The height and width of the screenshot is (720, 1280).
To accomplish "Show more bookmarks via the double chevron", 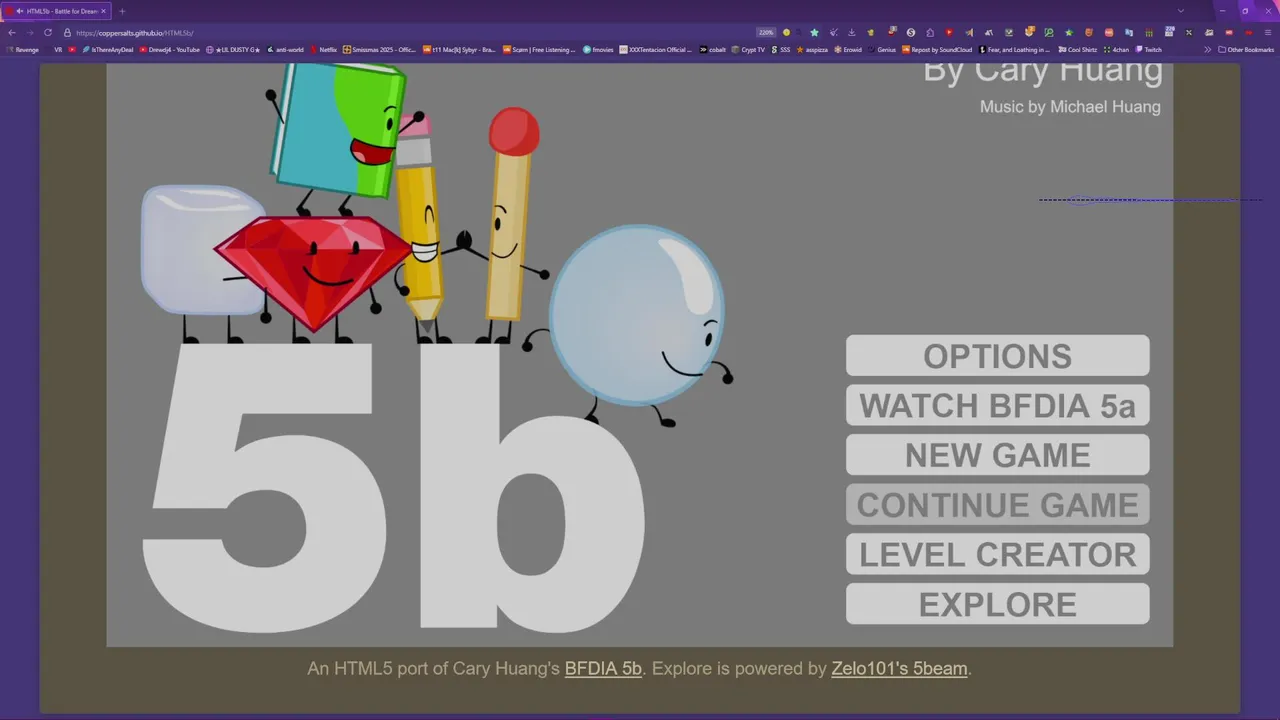I will click(x=1207, y=49).
